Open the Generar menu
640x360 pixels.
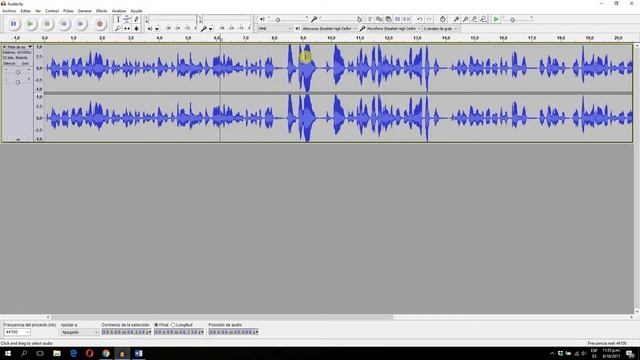tap(85, 11)
